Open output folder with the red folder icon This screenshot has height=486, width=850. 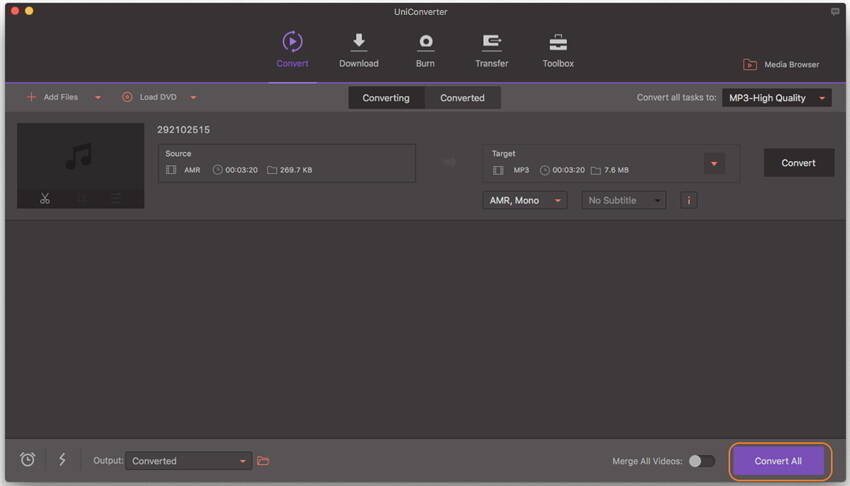263,461
